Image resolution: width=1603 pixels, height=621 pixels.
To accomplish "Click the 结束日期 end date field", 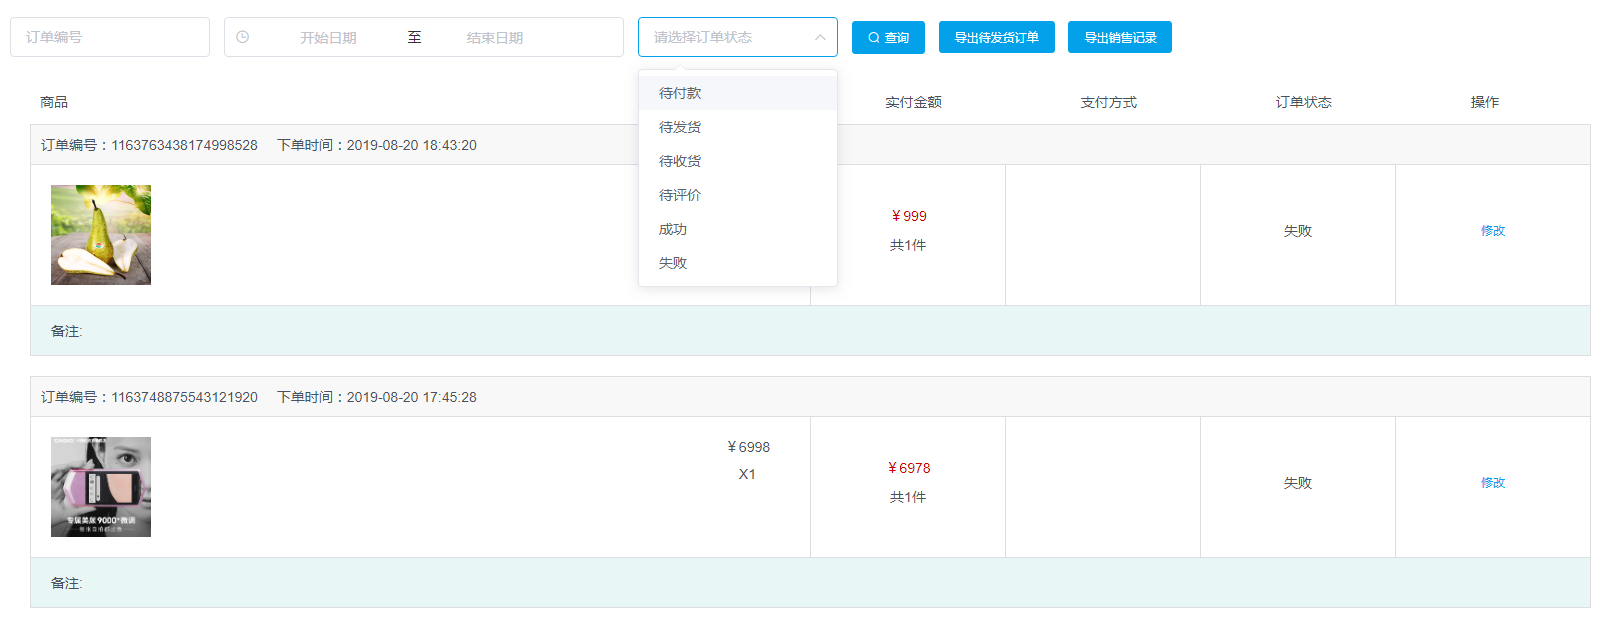I will [x=494, y=38].
